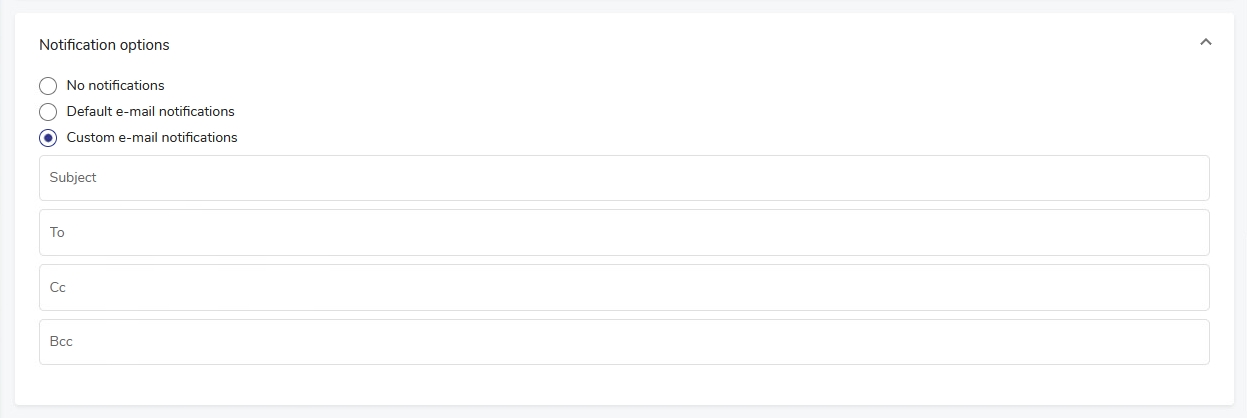Choose the Default e-mail notifications radio button
This screenshot has width=1247, height=418.
(x=48, y=112)
